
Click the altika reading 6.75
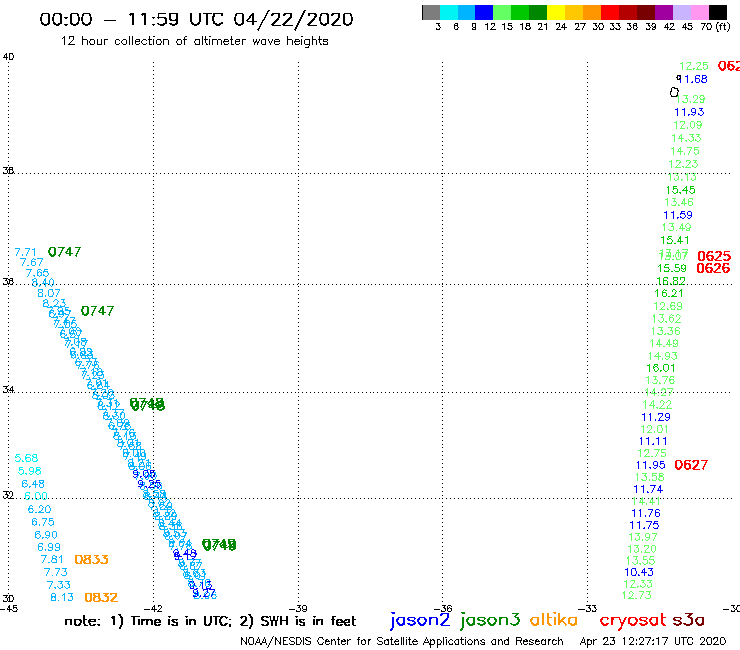point(43,522)
